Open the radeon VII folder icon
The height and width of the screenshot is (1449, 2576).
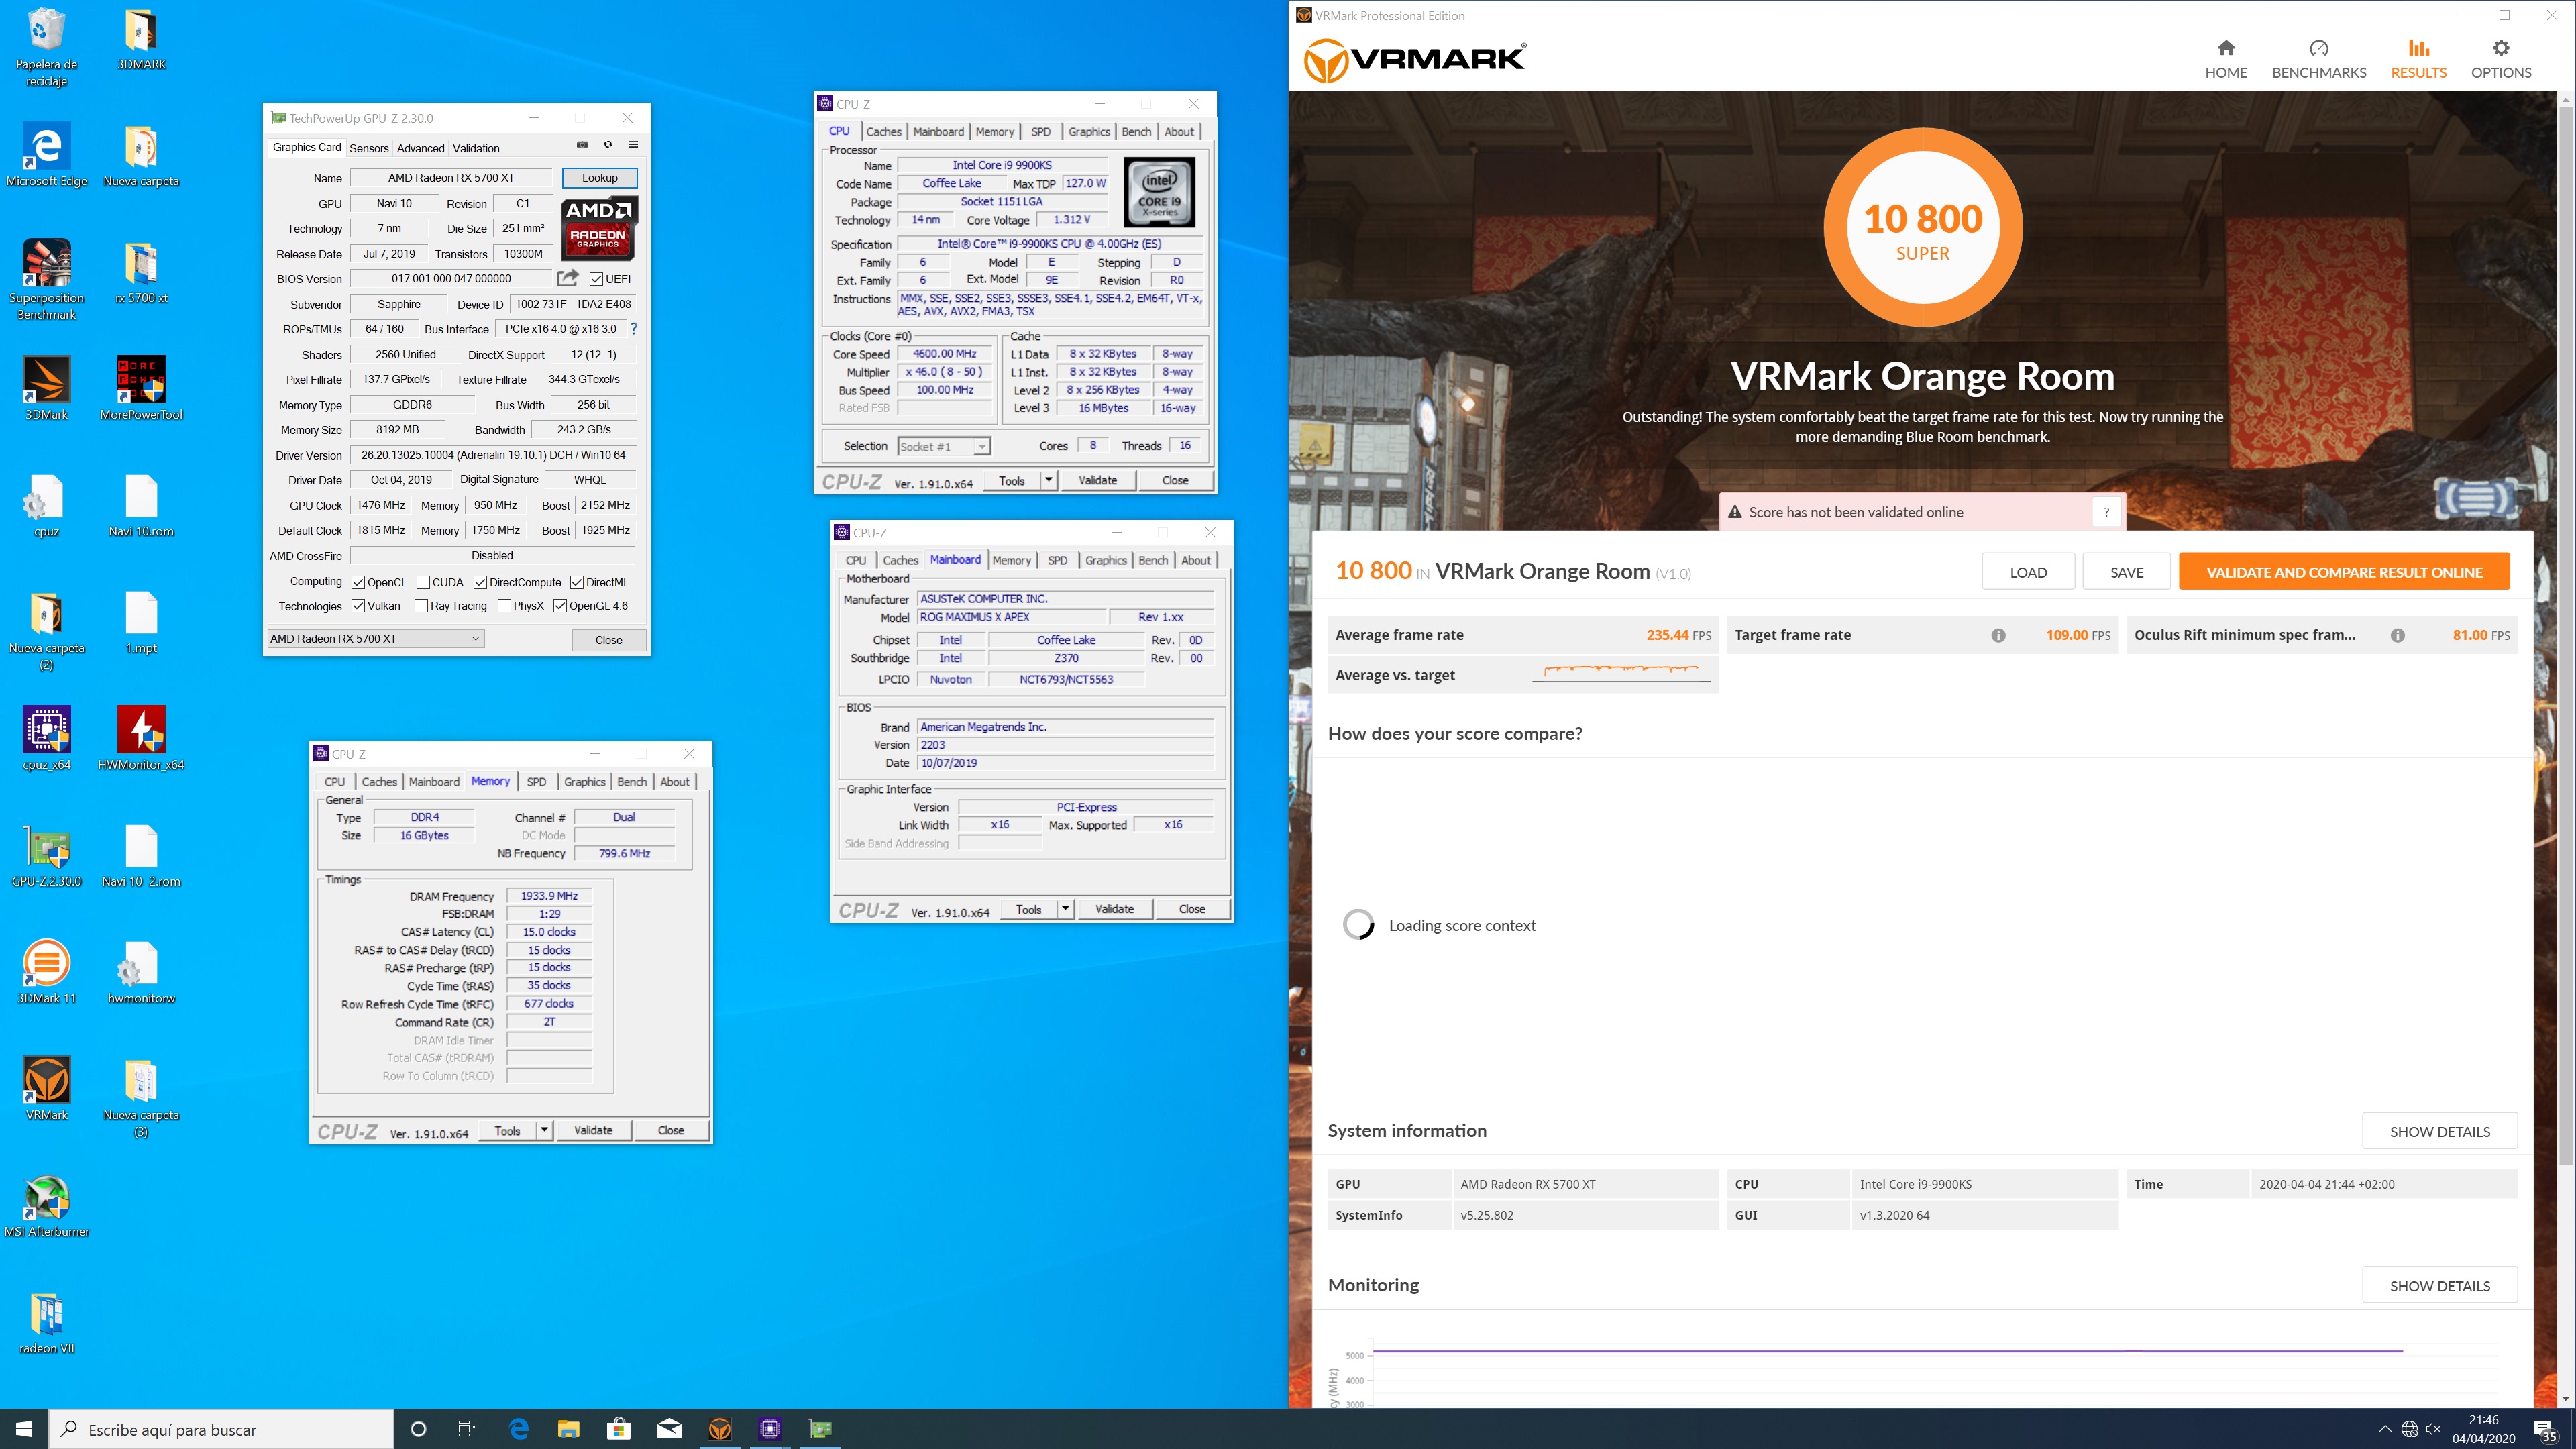(x=46, y=1322)
